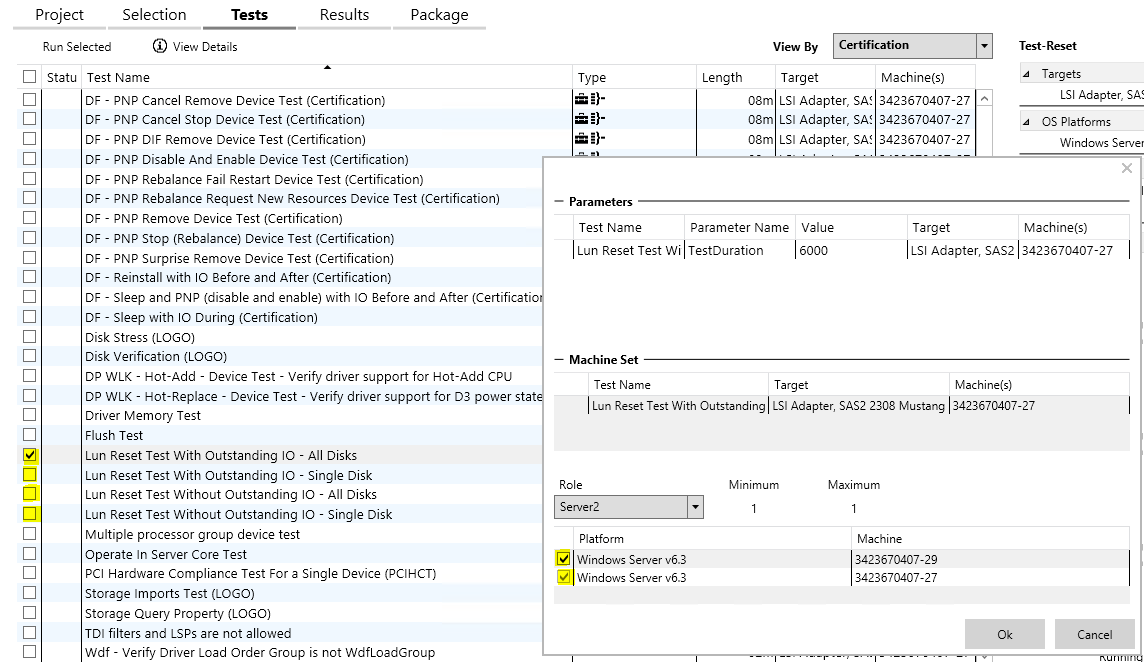Uncheck Lun Reset With Outstanding IO All Disks
Image resolution: width=1144 pixels, height=662 pixels.
(x=30, y=456)
